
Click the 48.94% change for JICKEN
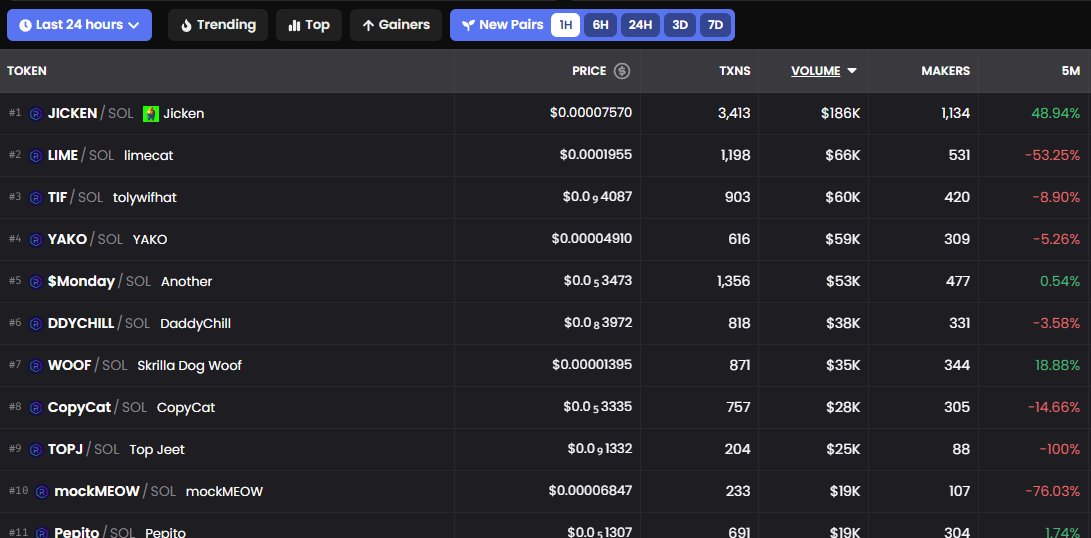click(x=1056, y=113)
